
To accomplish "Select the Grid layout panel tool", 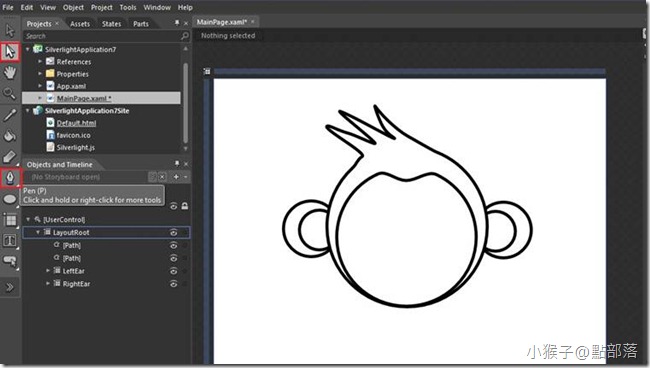I will pyautogui.click(x=10, y=220).
